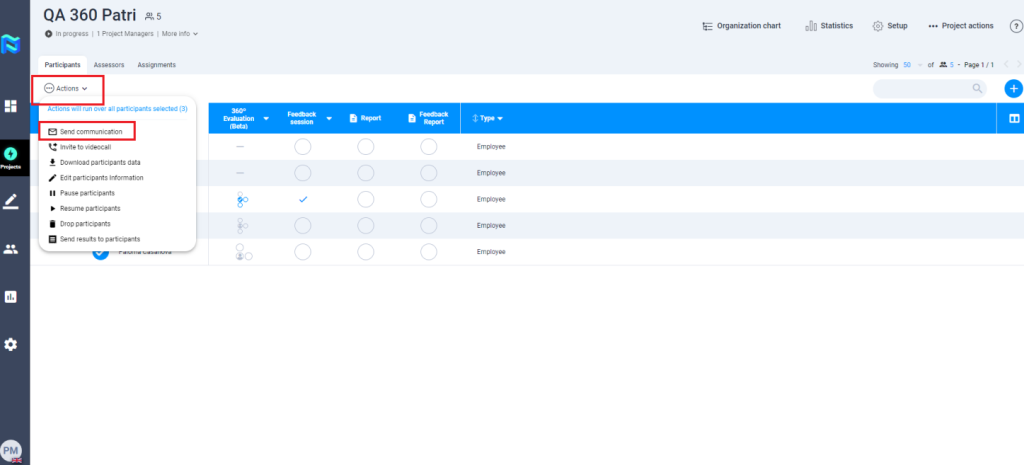The image size is (1024, 465).
Task: Open the settings gear in left sidebar
Action: 11,344
